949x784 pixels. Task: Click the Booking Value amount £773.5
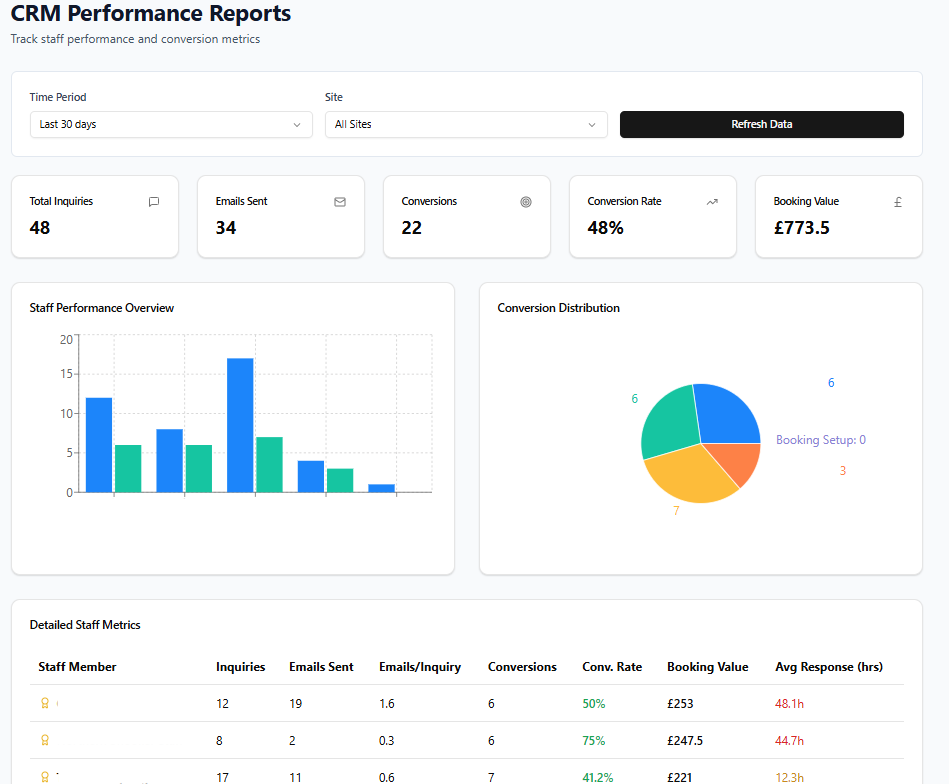pos(801,228)
